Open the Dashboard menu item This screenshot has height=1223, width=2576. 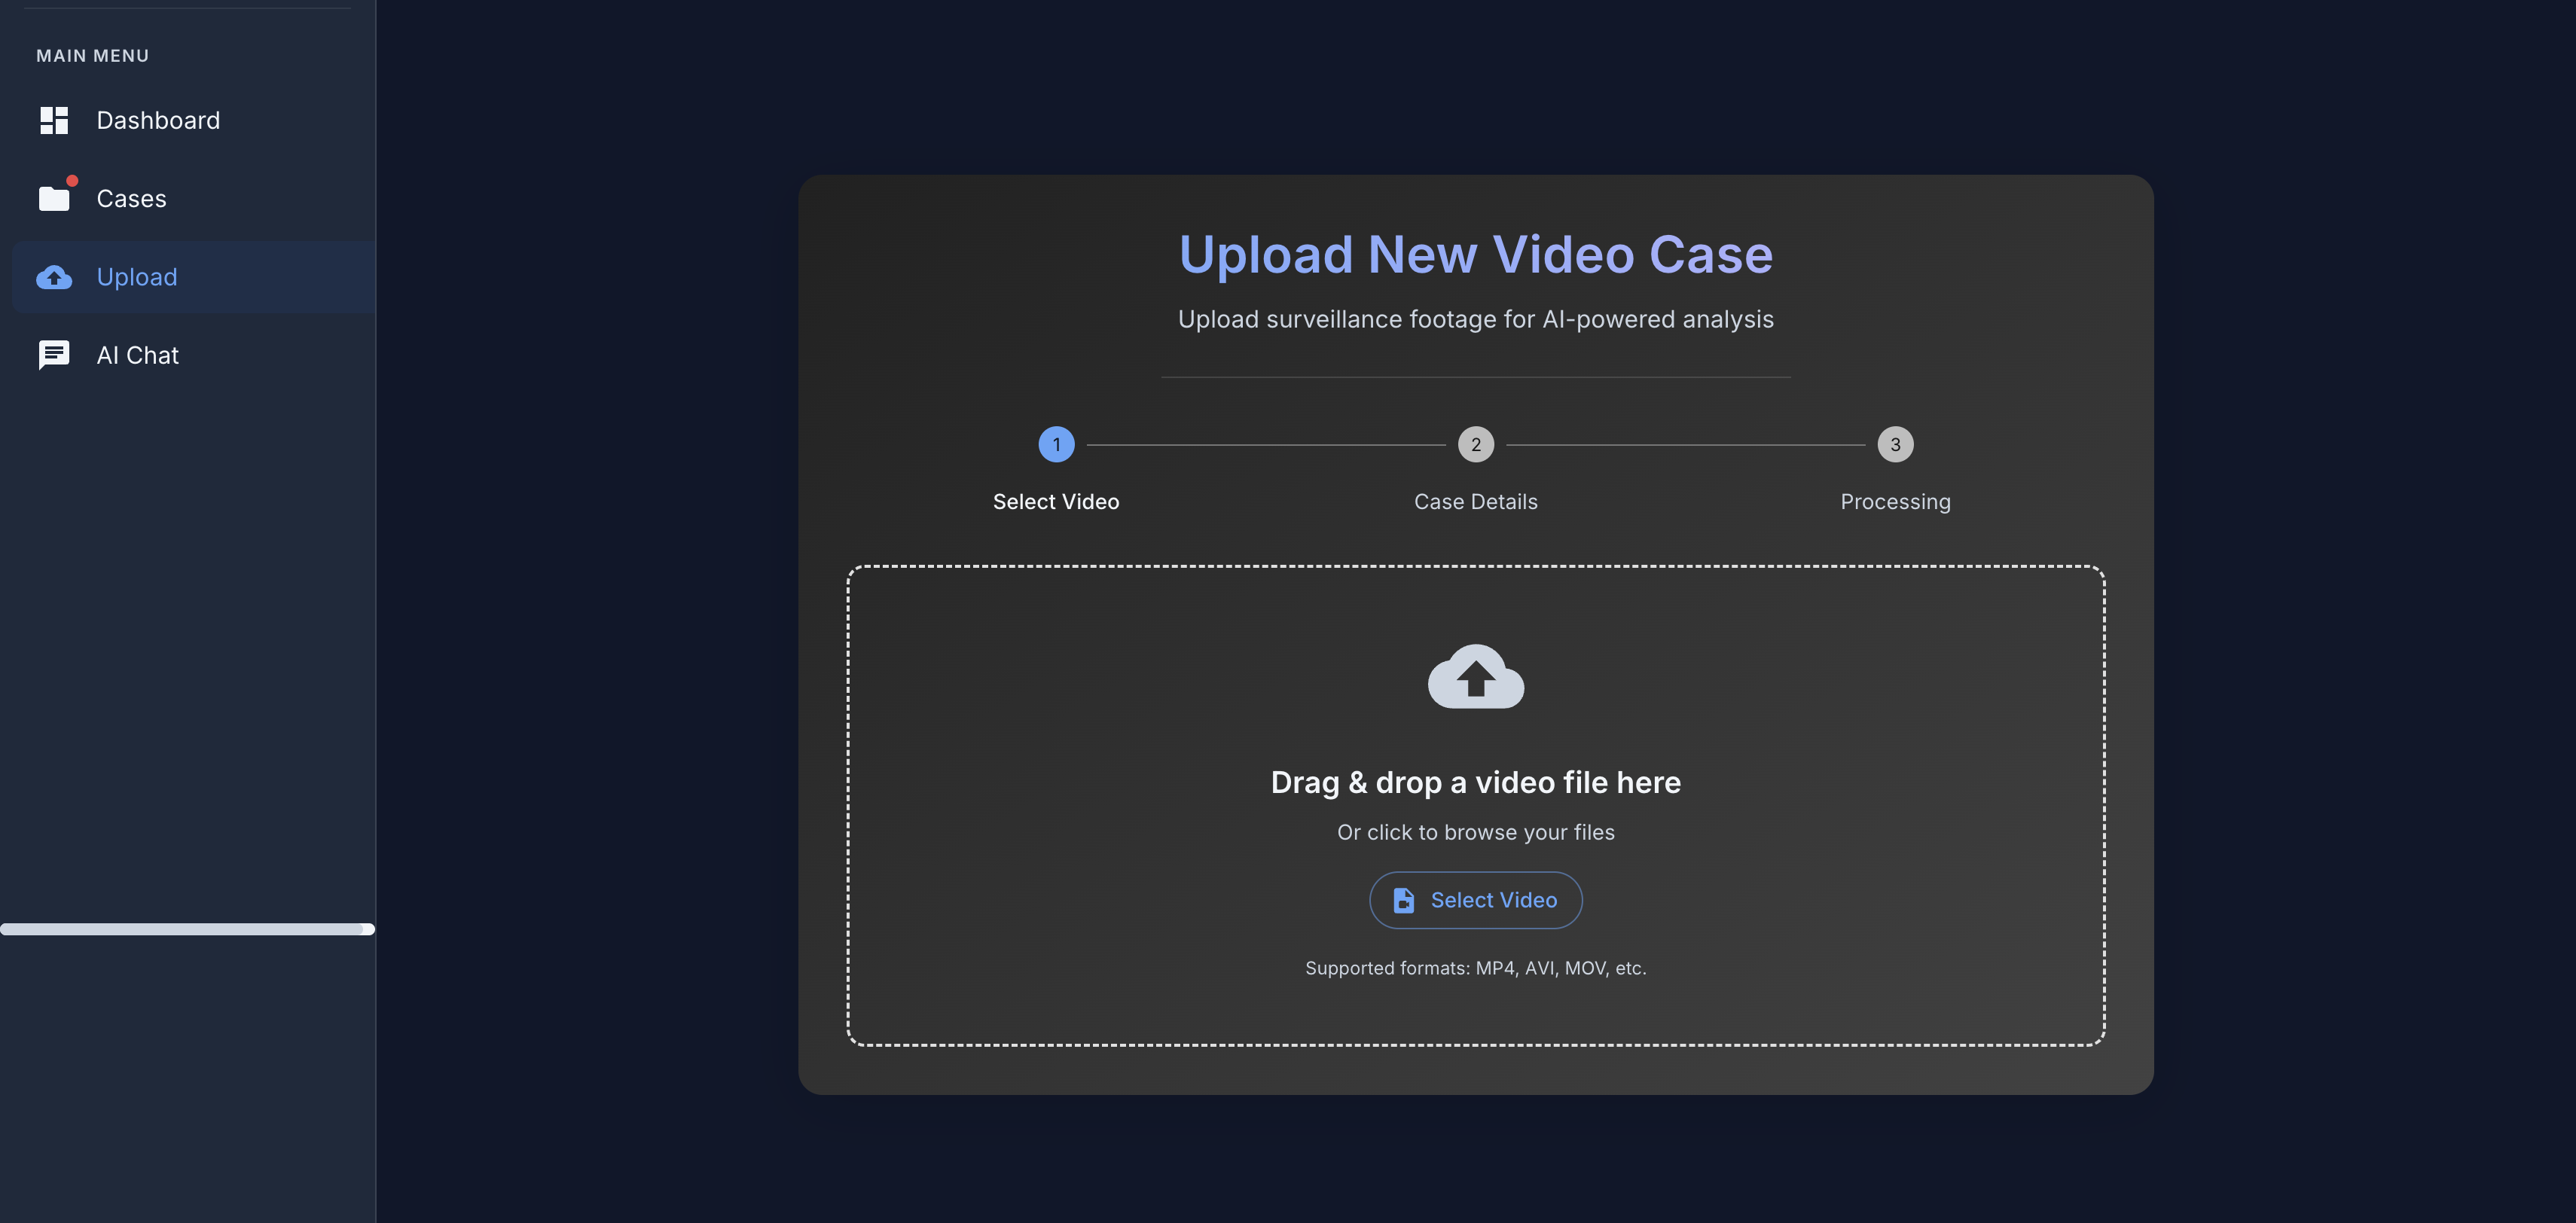[x=158, y=120]
